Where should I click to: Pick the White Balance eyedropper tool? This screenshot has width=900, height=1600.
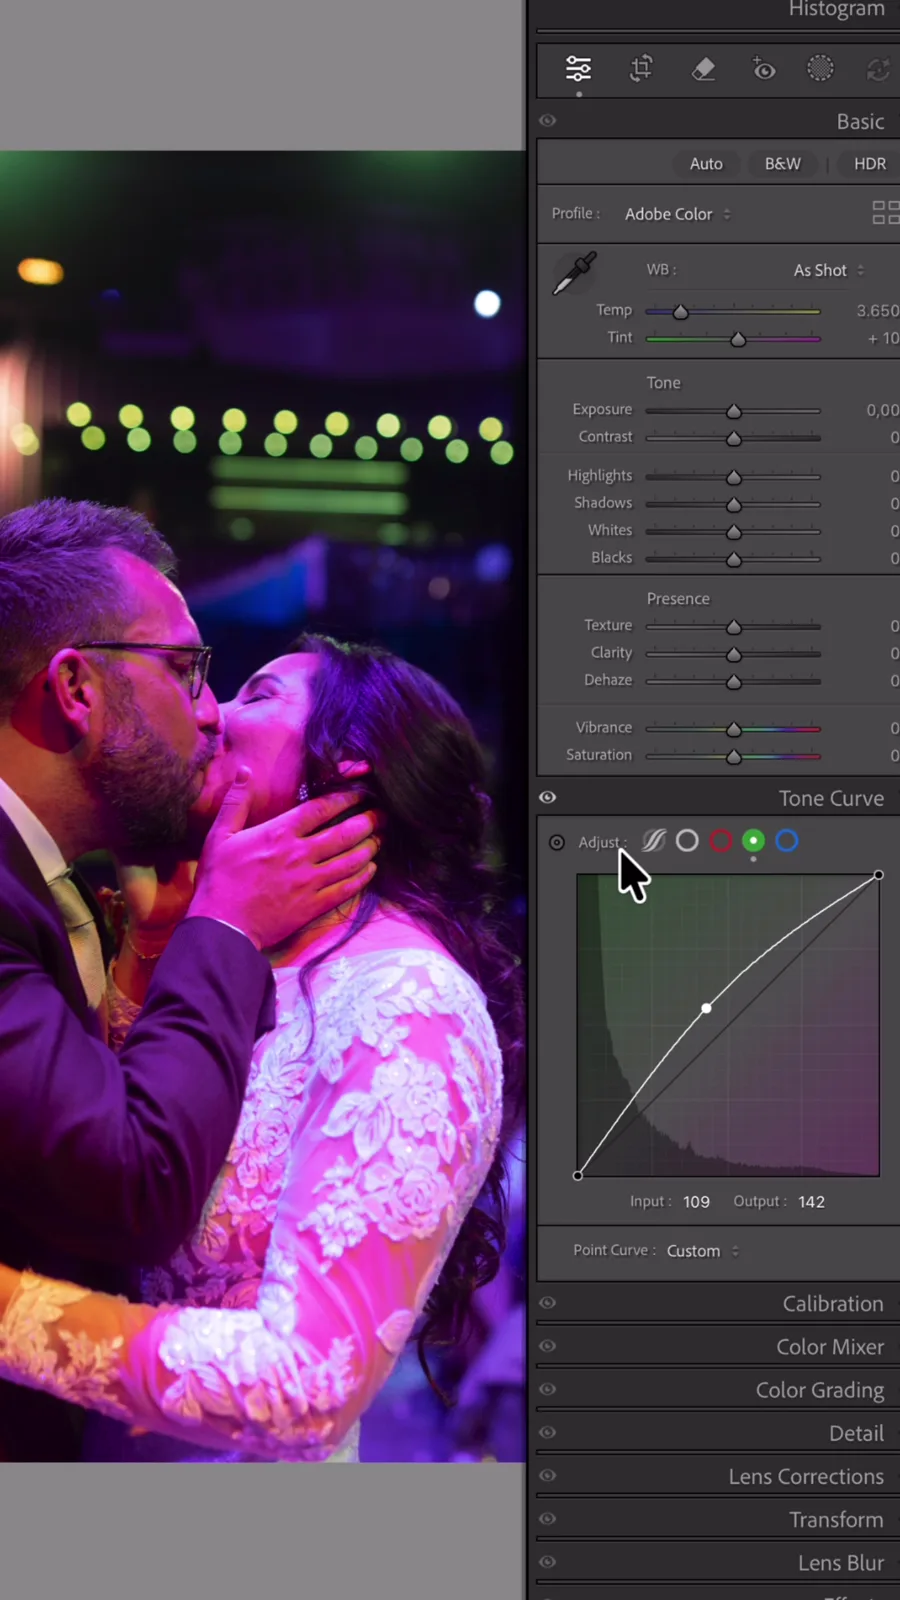pyautogui.click(x=574, y=273)
